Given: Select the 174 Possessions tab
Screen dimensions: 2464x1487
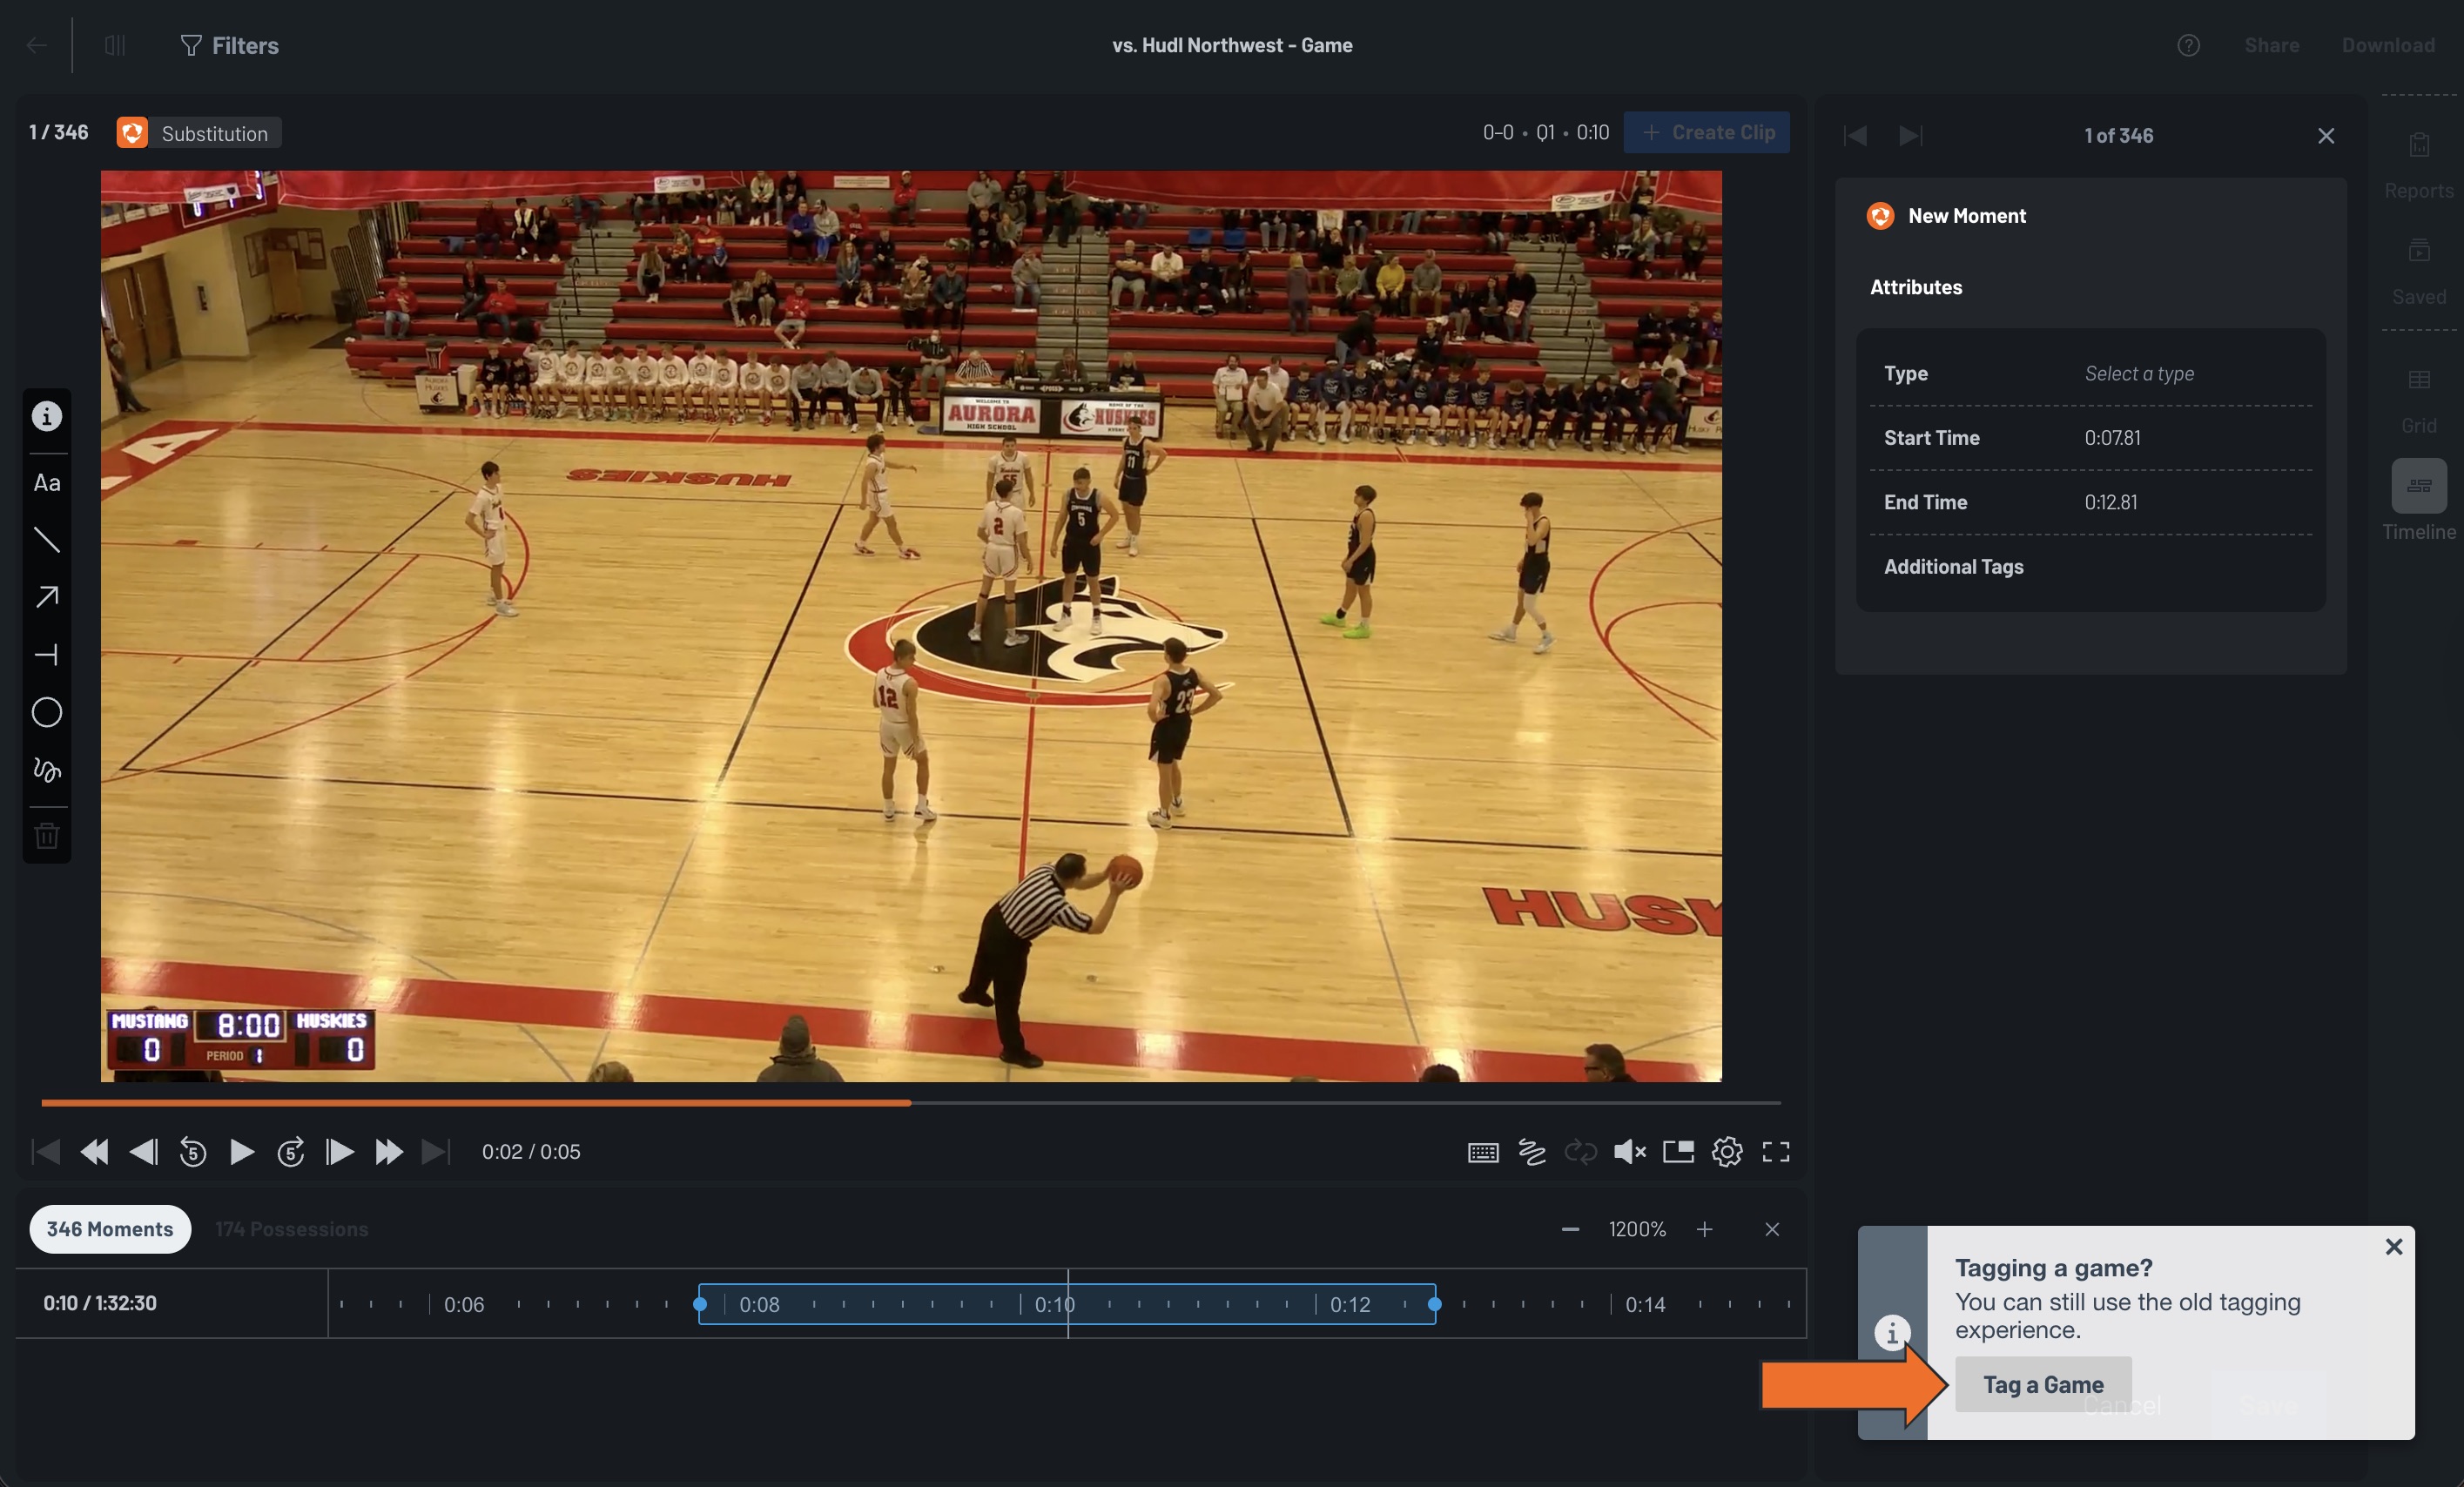Looking at the screenshot, I should pyautogui.click(x=291, y=1229).
